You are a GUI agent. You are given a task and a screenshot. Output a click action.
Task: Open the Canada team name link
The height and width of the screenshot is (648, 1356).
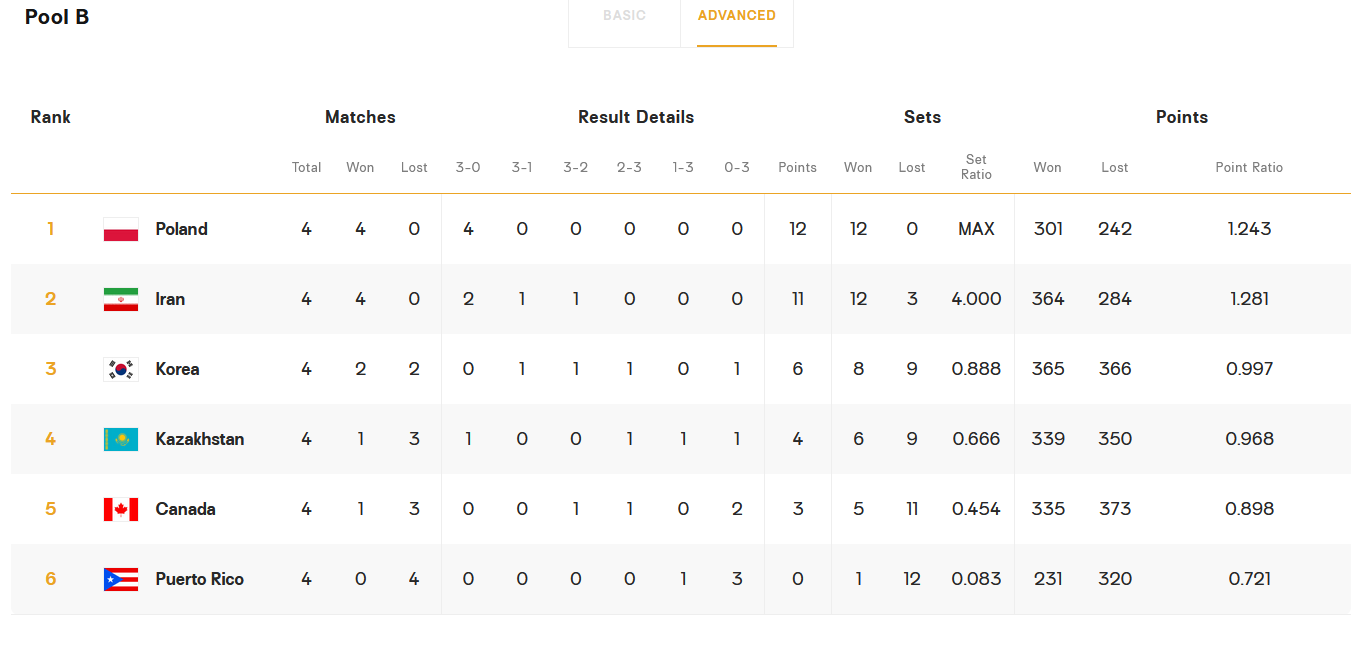(x=185, y=509)
